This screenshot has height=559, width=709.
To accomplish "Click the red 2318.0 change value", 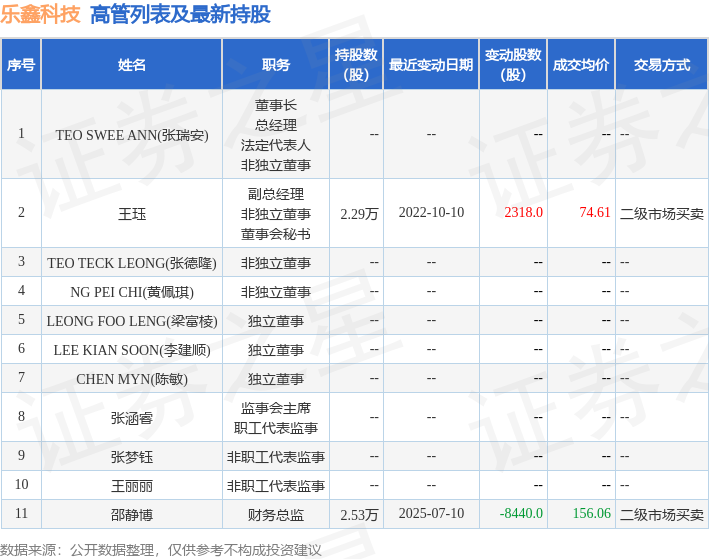I will (x=523, y=213).
